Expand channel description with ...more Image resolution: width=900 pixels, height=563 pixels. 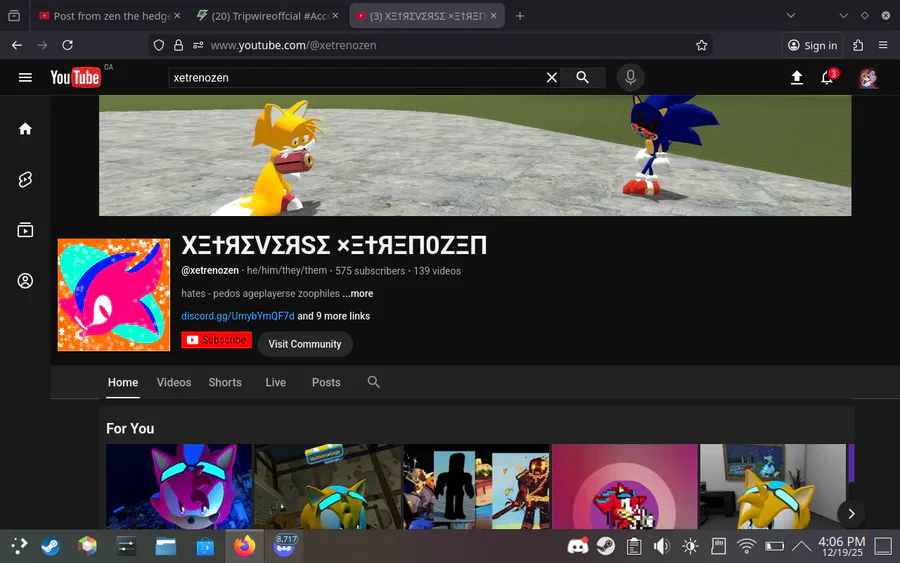click(358, 293)
